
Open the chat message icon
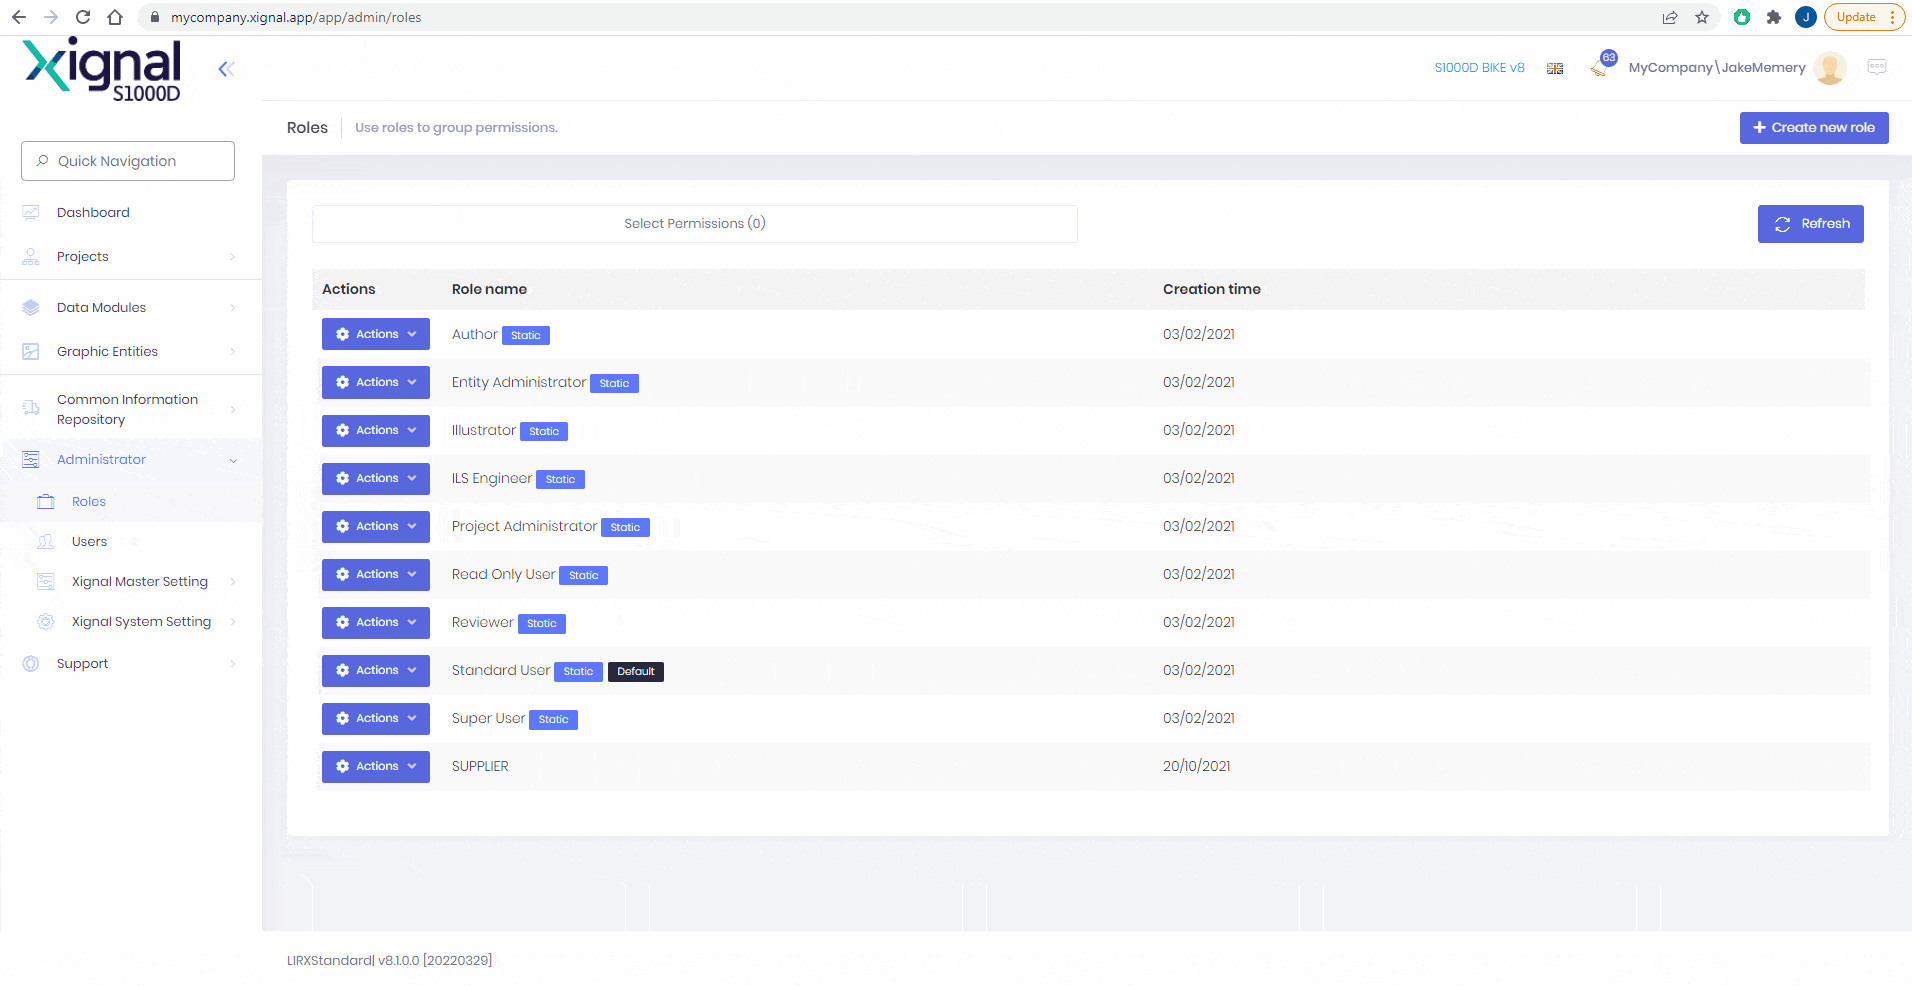pyautogui.click(x=1876, y=67)
